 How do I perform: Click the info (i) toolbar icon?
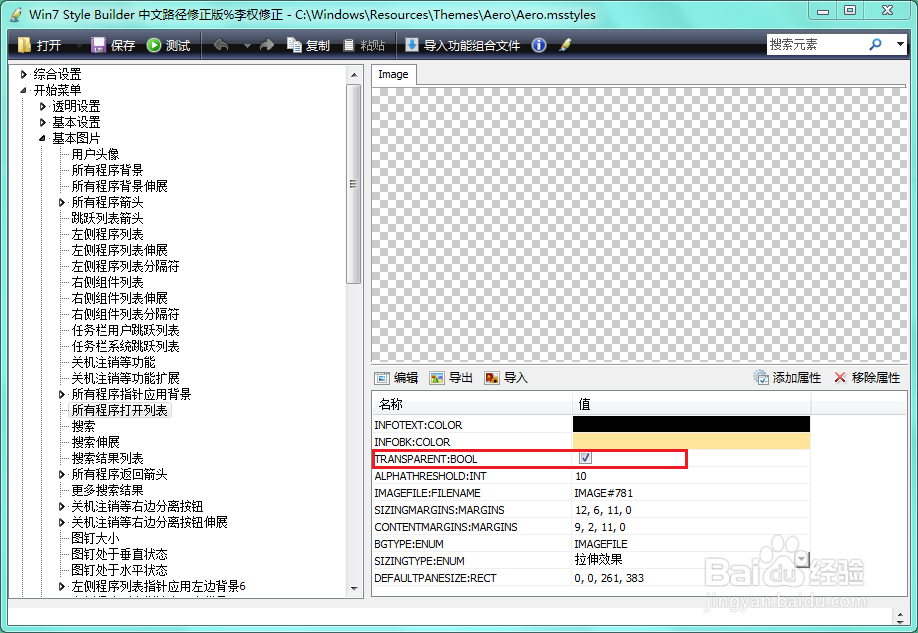click(538, 44)
